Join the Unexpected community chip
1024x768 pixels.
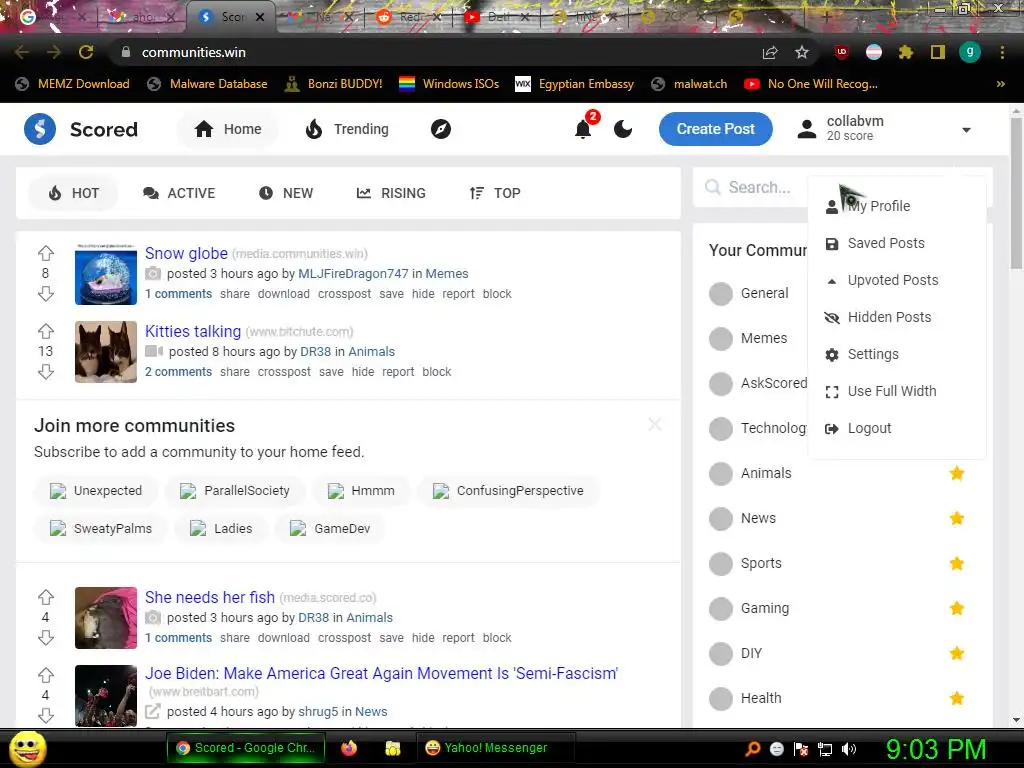tap(96, 491)
